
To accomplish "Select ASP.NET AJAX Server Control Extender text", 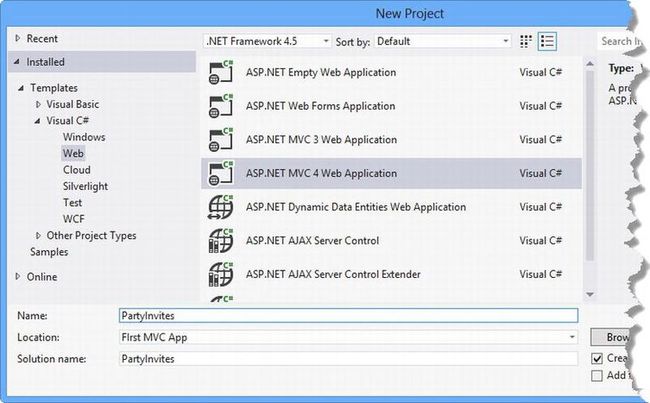I will pos(333,274).
